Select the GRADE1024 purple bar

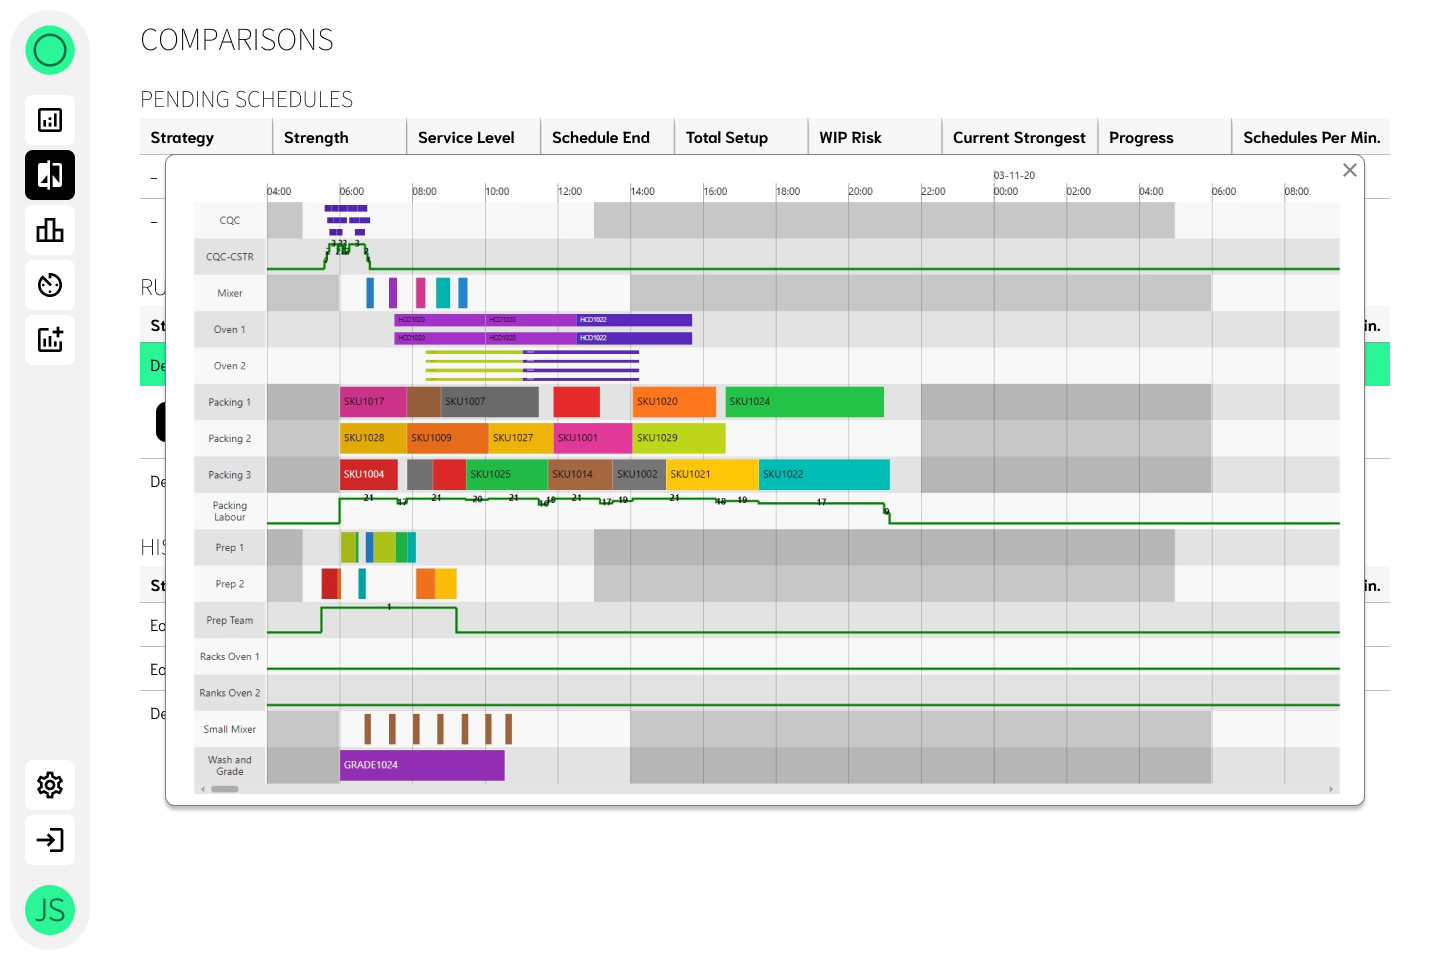coord(422,765)
